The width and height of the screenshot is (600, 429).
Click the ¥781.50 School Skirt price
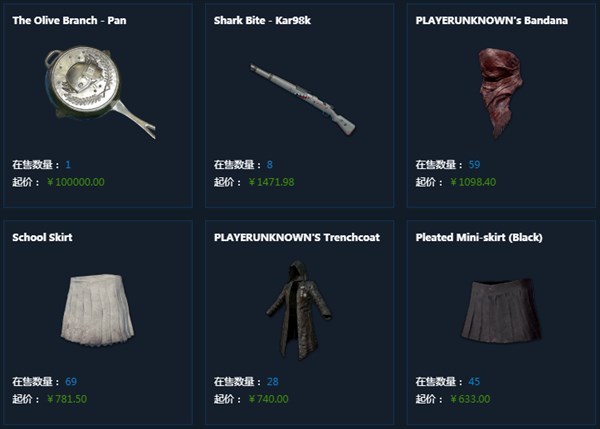click(67, 399)
